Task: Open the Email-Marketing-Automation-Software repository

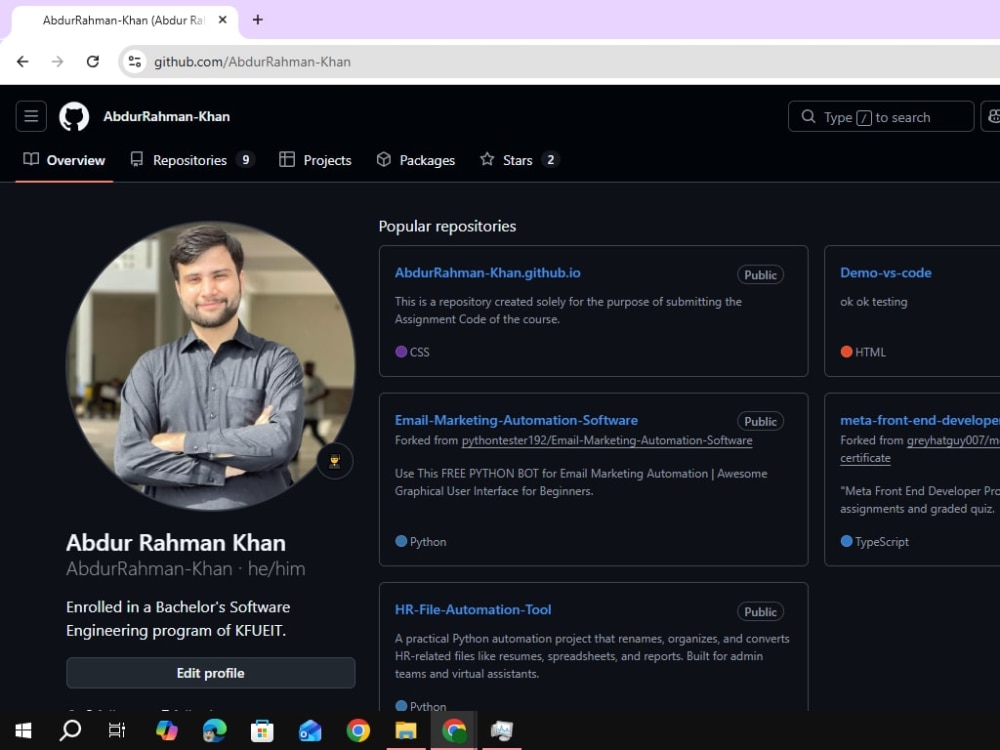Action: tap(516, 420)
